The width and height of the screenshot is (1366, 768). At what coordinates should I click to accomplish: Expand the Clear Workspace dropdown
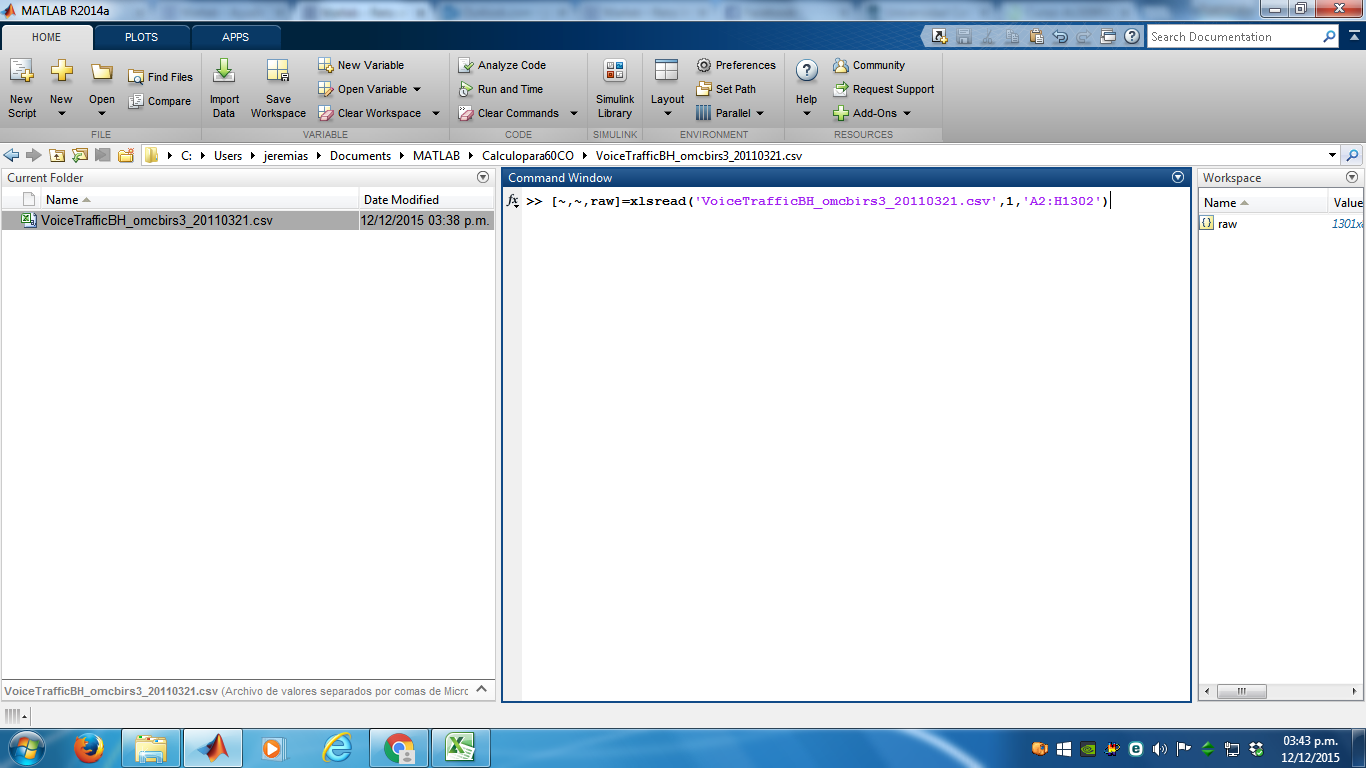436,113
